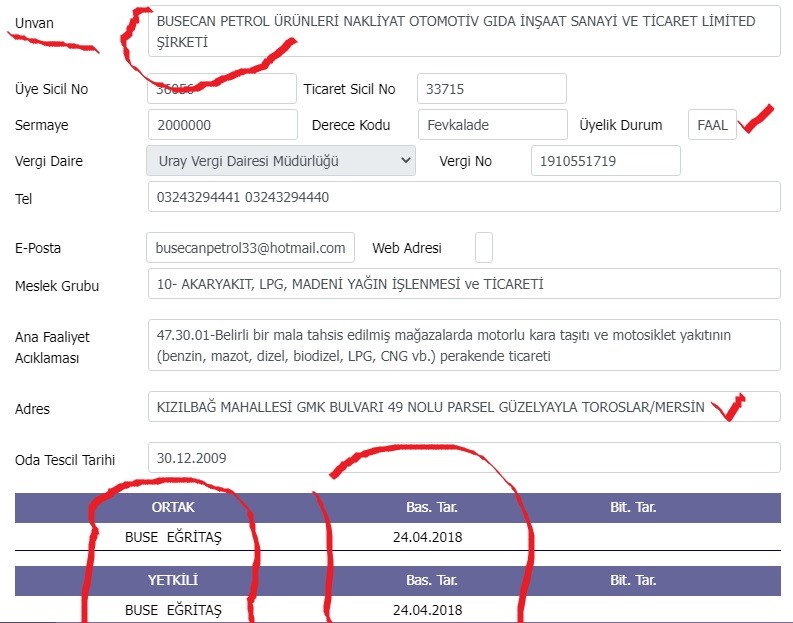This screenshot has height=623, width=793.
Task: Click the Derece Kodu label
Action: click(350, 125)
